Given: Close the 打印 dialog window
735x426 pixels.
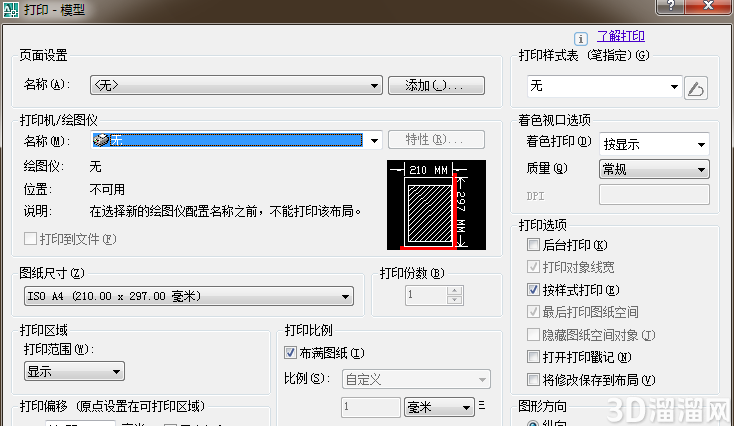Looking at the screenshot, I should pos(708,6).
